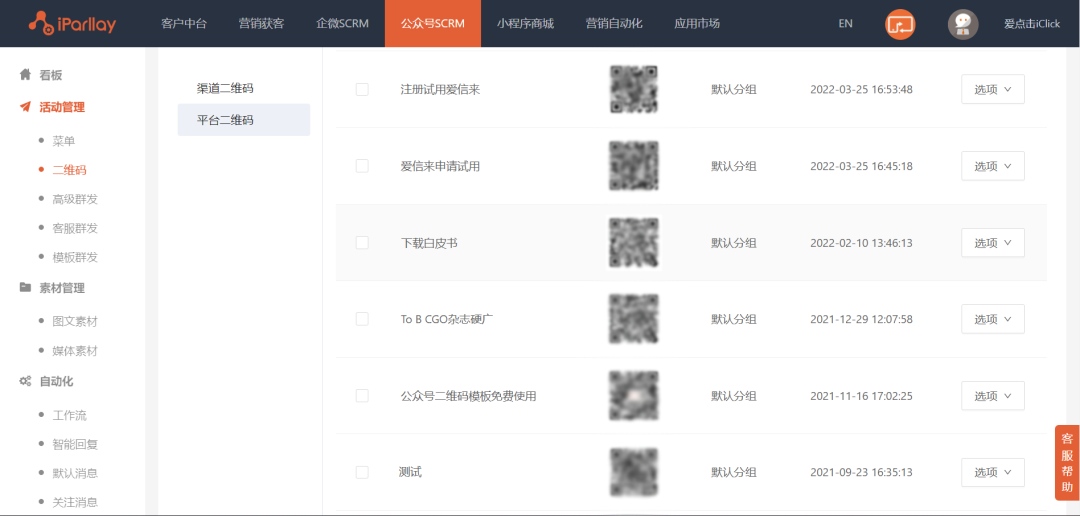The width and height of the screenshot is (1080, 516).
Task: Click the name To B CGO杂志硬广
Action: [447, 320]
